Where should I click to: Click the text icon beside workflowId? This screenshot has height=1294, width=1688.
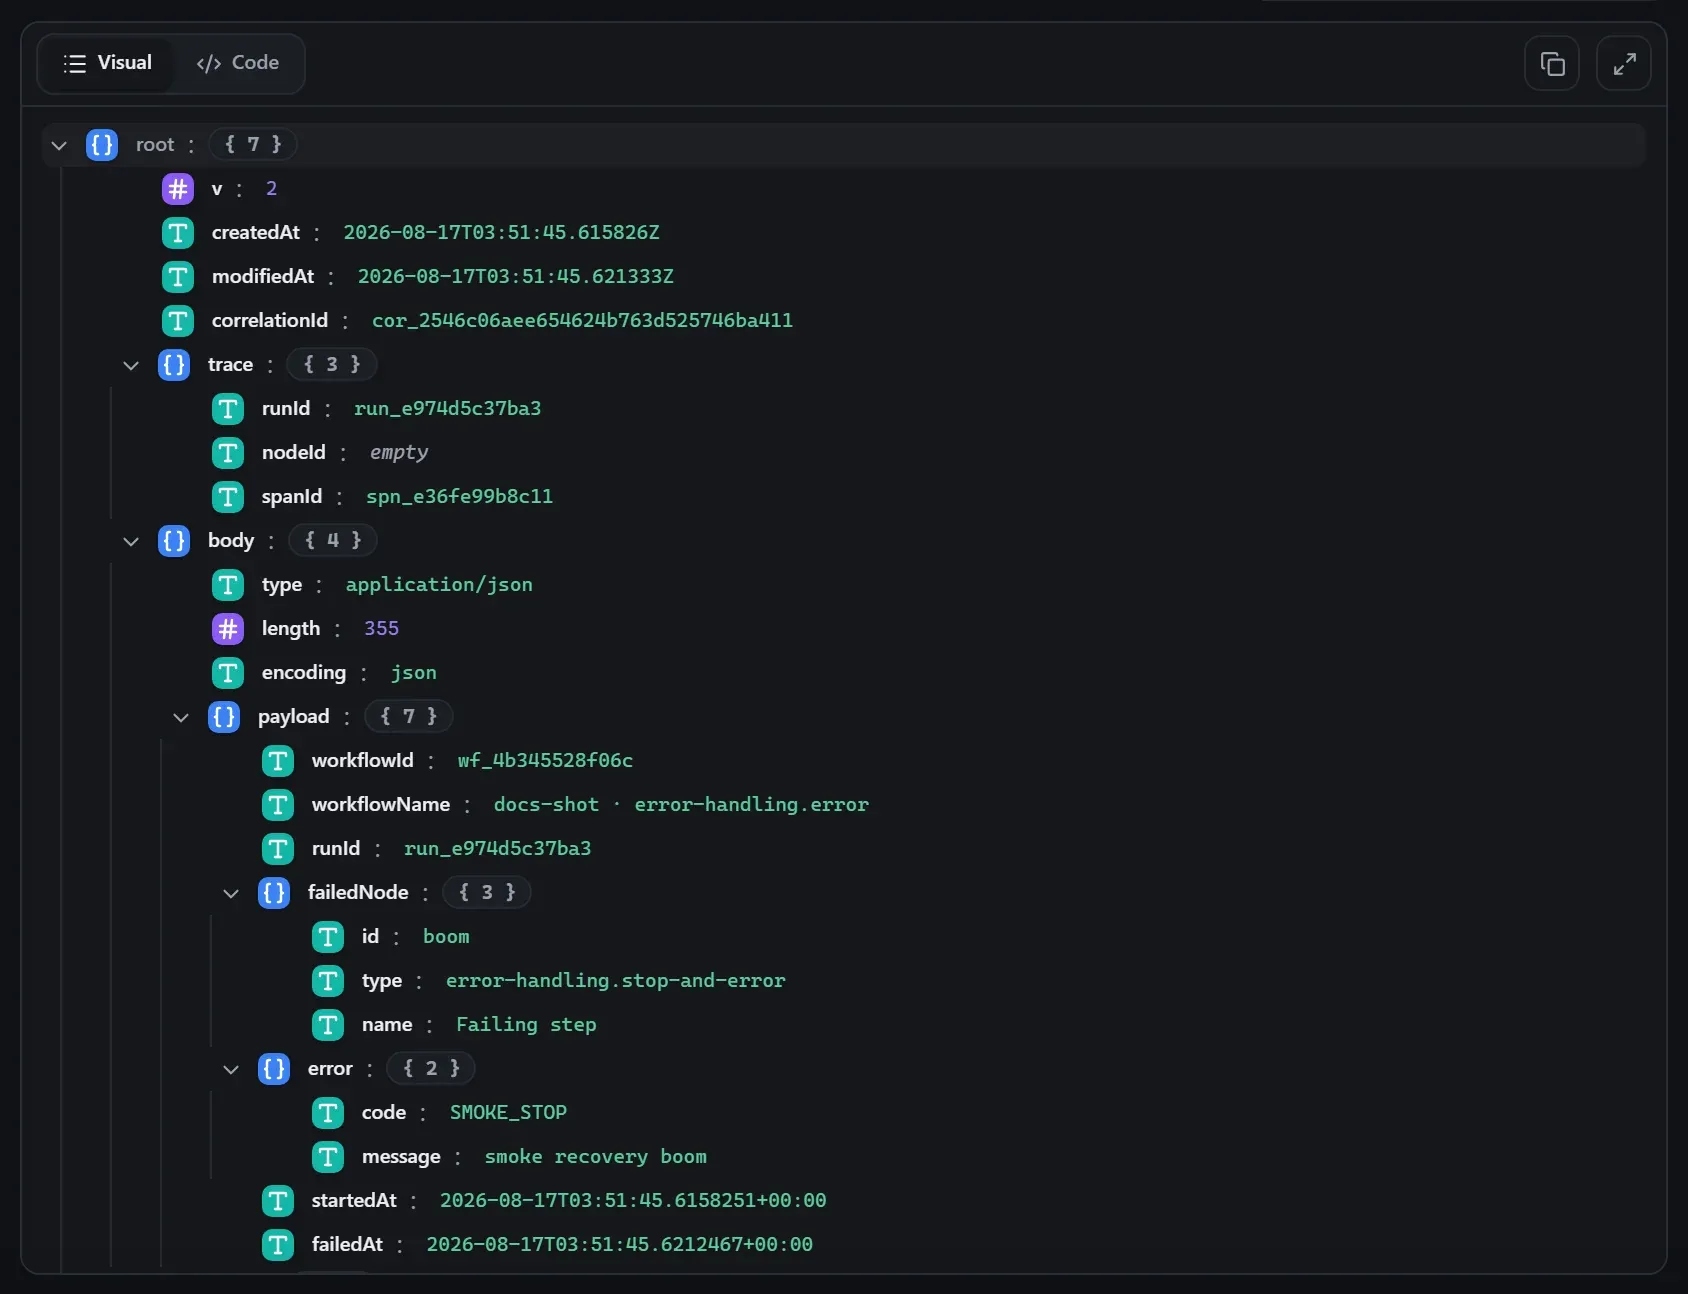coord(278,761)
